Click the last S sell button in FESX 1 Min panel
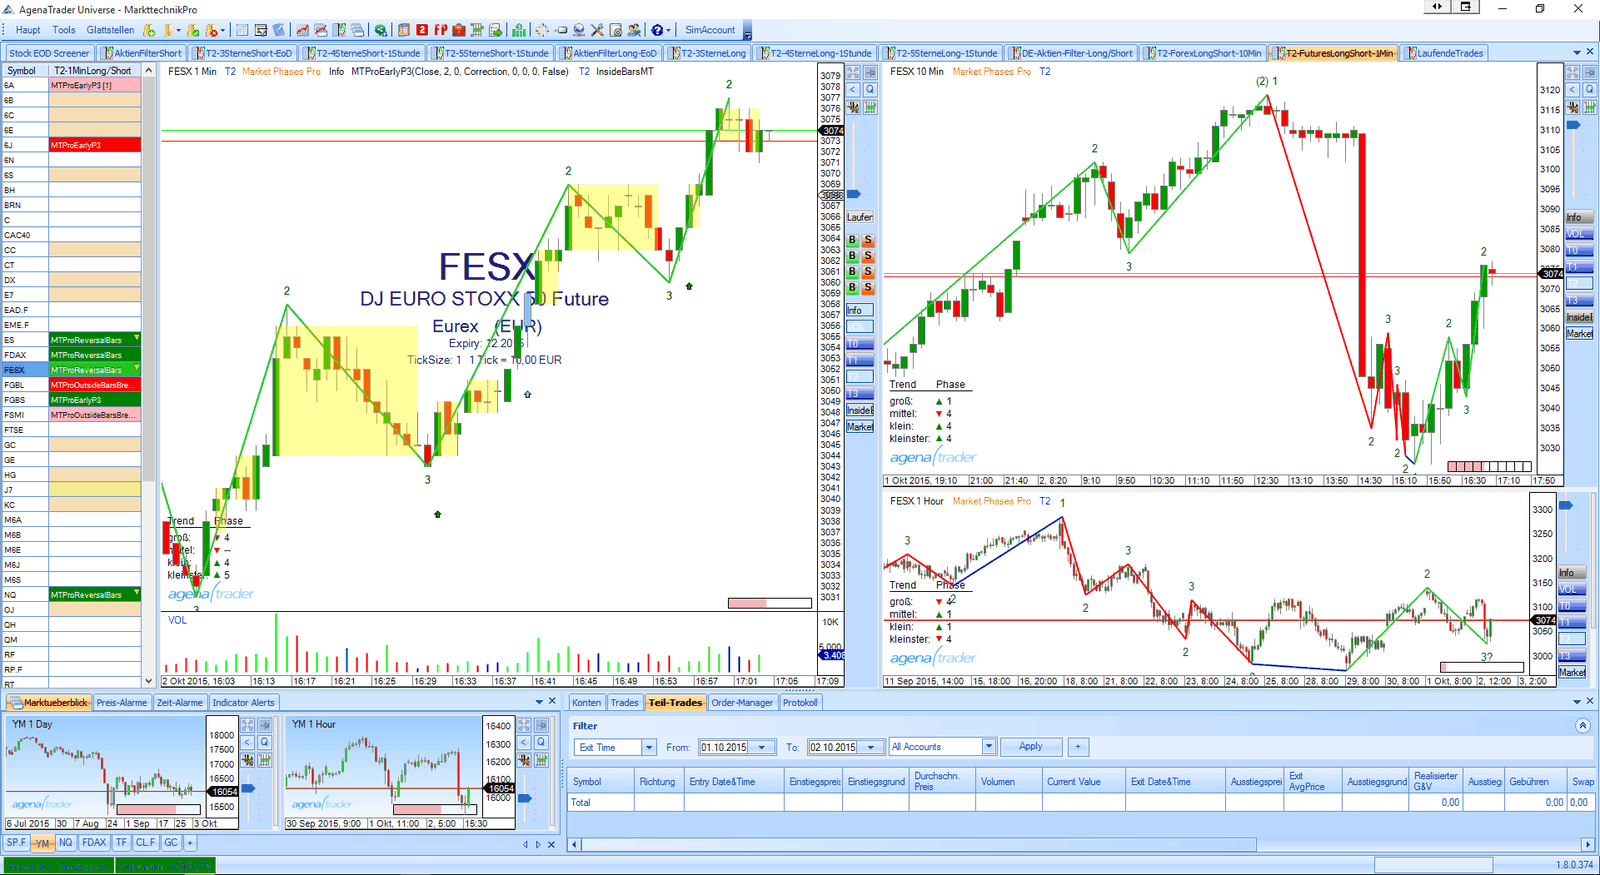This screenshot has height=875, width=1600. click(868, 287)
